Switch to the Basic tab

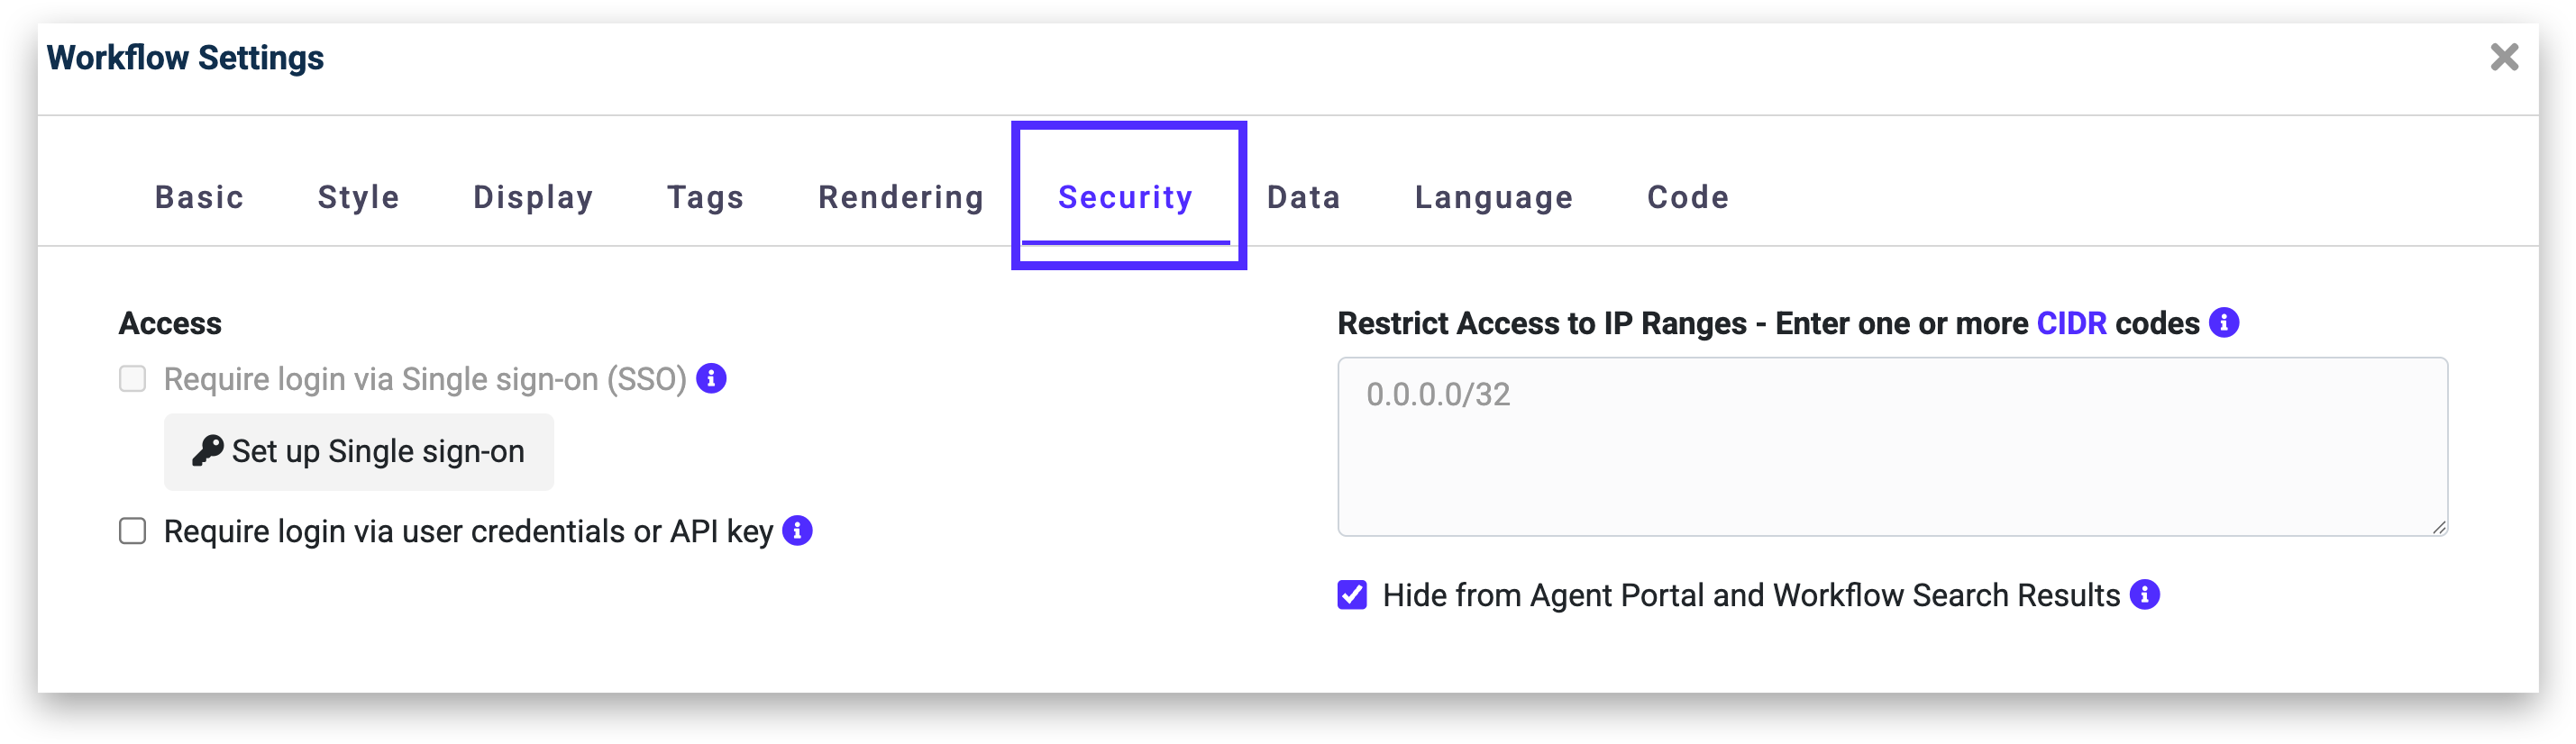point(199,197)
